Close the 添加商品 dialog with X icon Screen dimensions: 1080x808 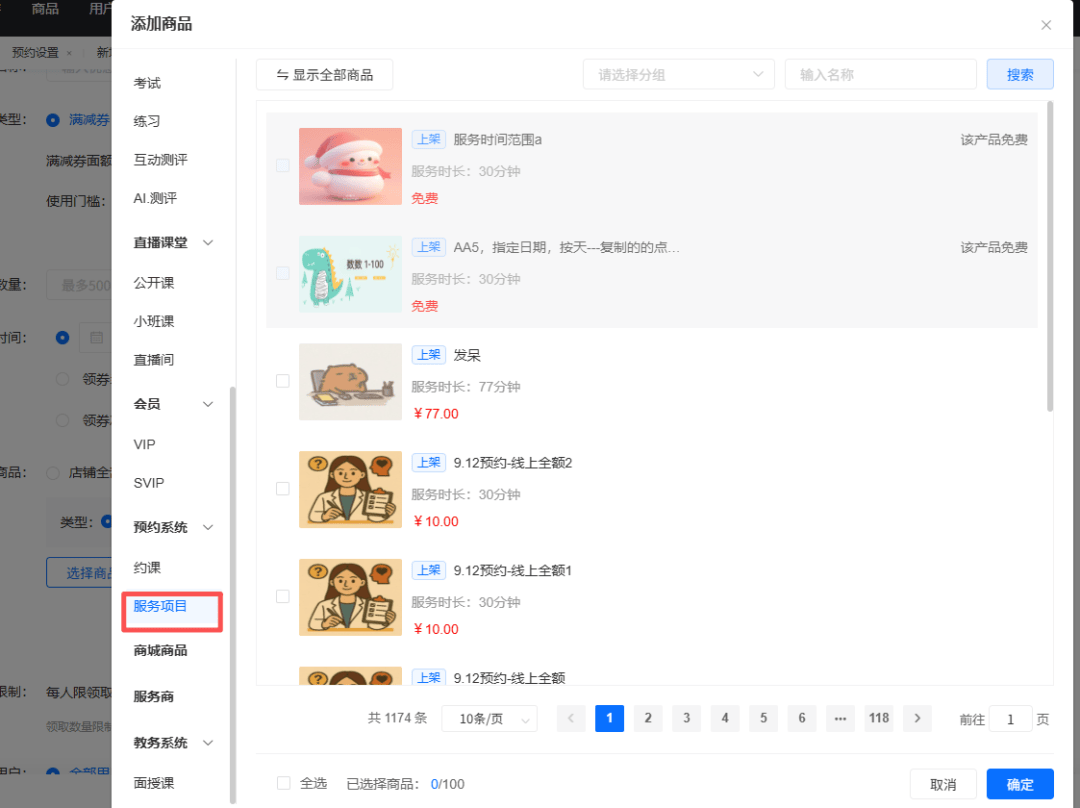pos(1046,25)
